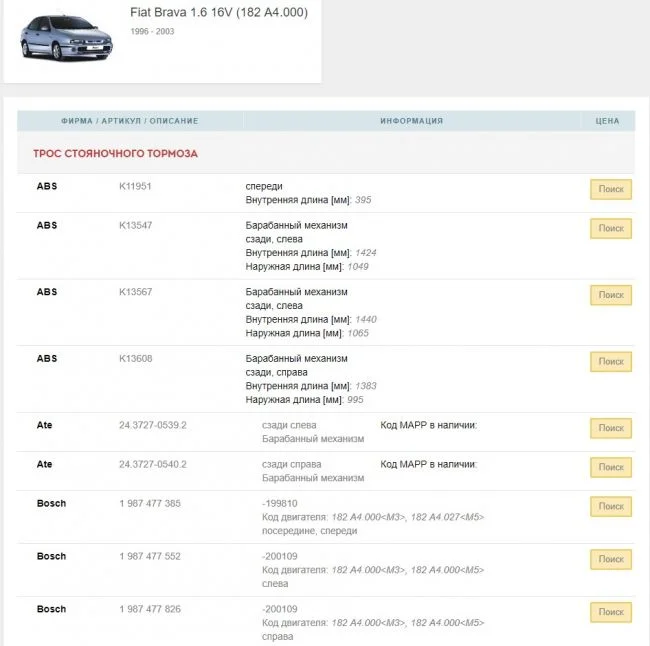
Task: Click Поиск next to K13608
Action: tap(610, 362)
